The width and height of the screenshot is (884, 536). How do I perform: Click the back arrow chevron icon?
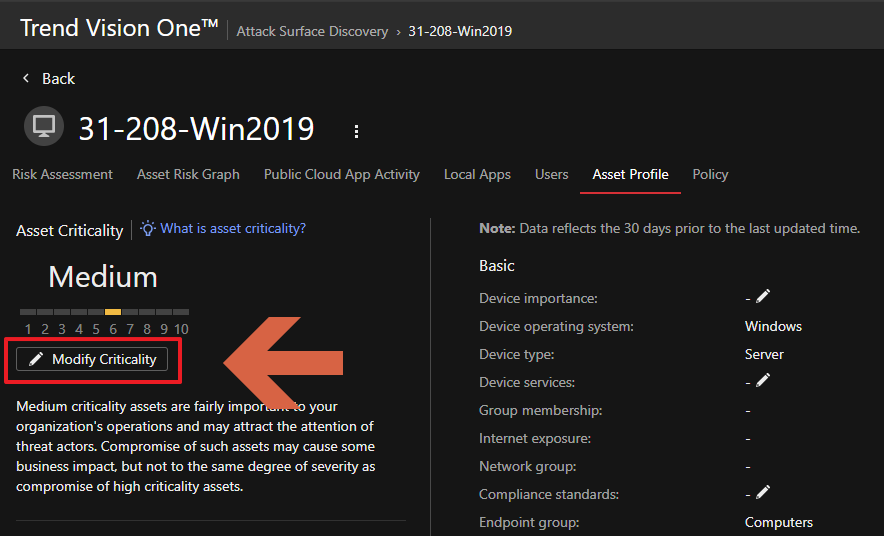(x=26, y=78)
